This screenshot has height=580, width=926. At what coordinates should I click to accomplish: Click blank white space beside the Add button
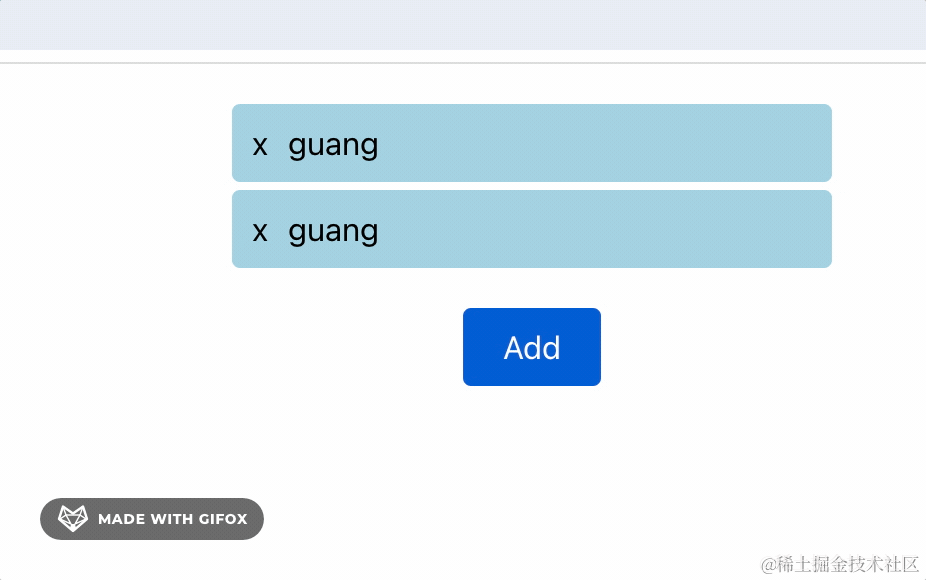click(x=709, y=347)
